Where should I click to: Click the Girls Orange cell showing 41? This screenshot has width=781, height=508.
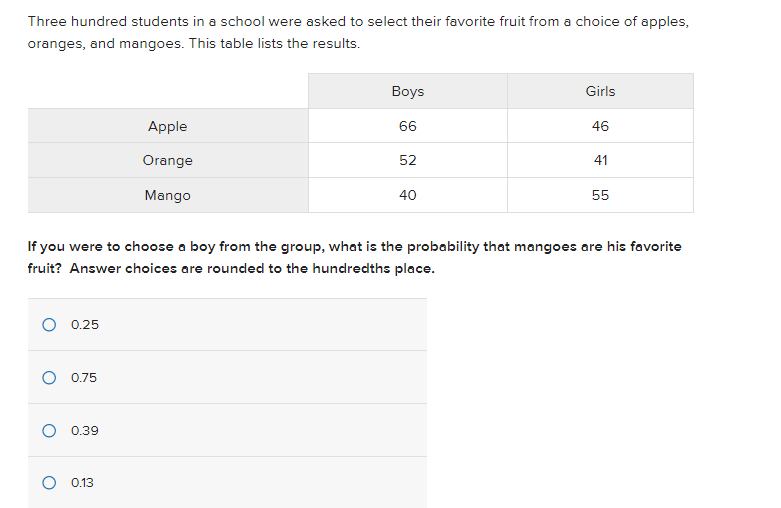(600, 160)
